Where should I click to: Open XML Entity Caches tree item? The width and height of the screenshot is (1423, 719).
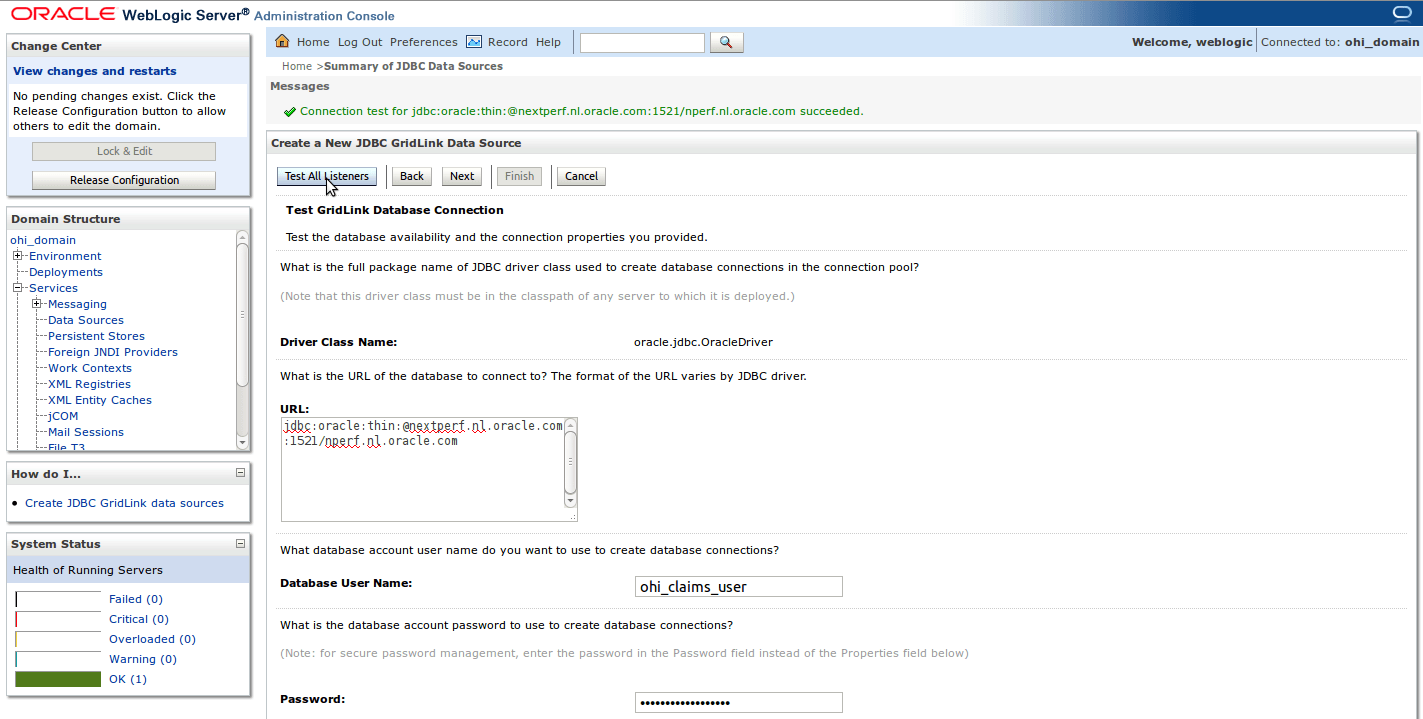pos(100,400)
